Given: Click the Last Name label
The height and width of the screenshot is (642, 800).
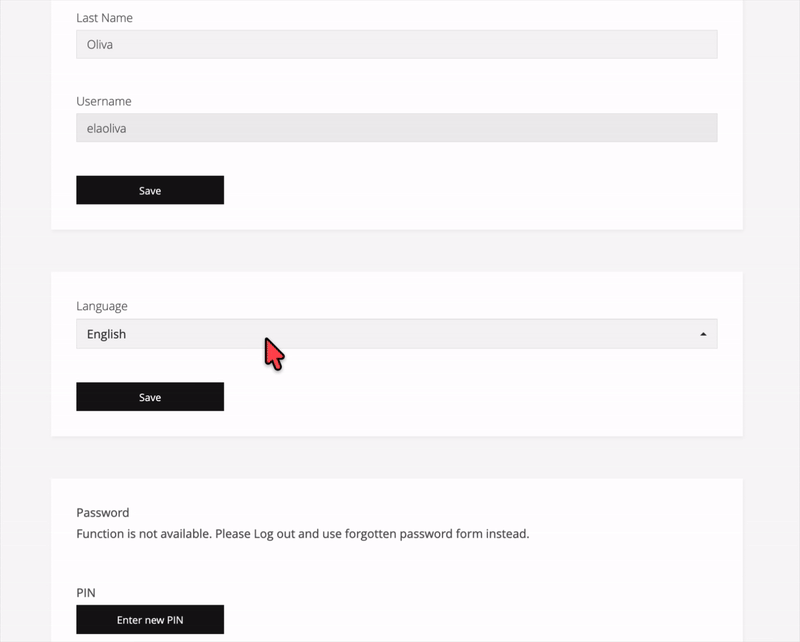Looking at the screenshot, I should (104, 18).
